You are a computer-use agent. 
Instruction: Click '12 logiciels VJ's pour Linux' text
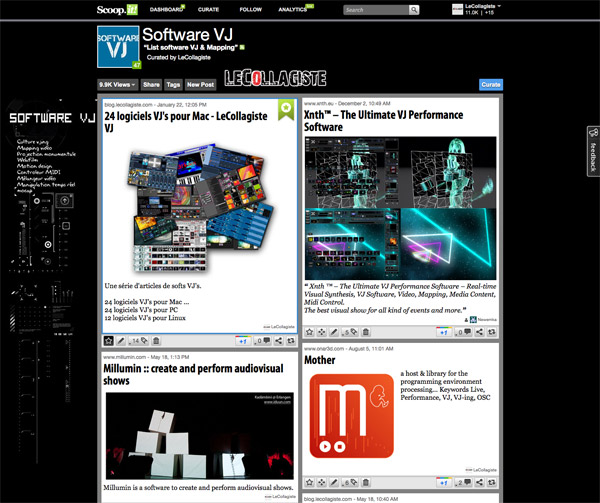point(145,318)
